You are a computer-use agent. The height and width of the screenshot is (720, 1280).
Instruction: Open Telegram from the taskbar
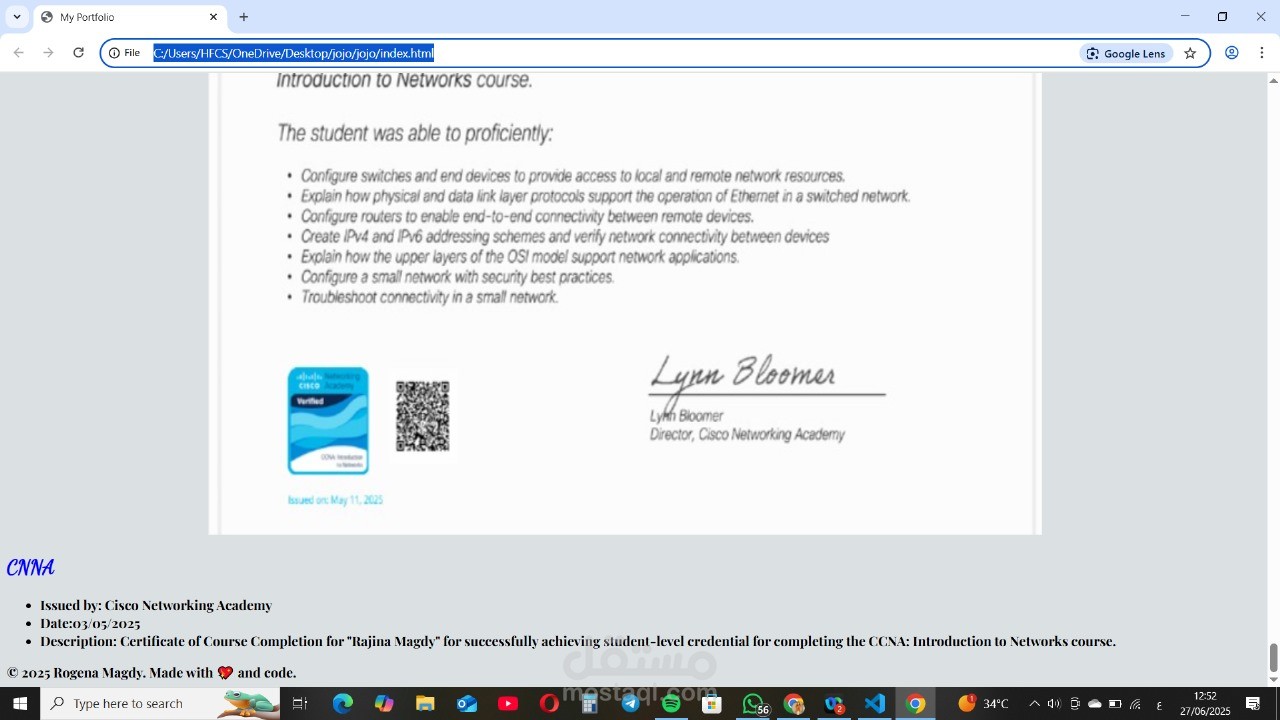(631, 704)
